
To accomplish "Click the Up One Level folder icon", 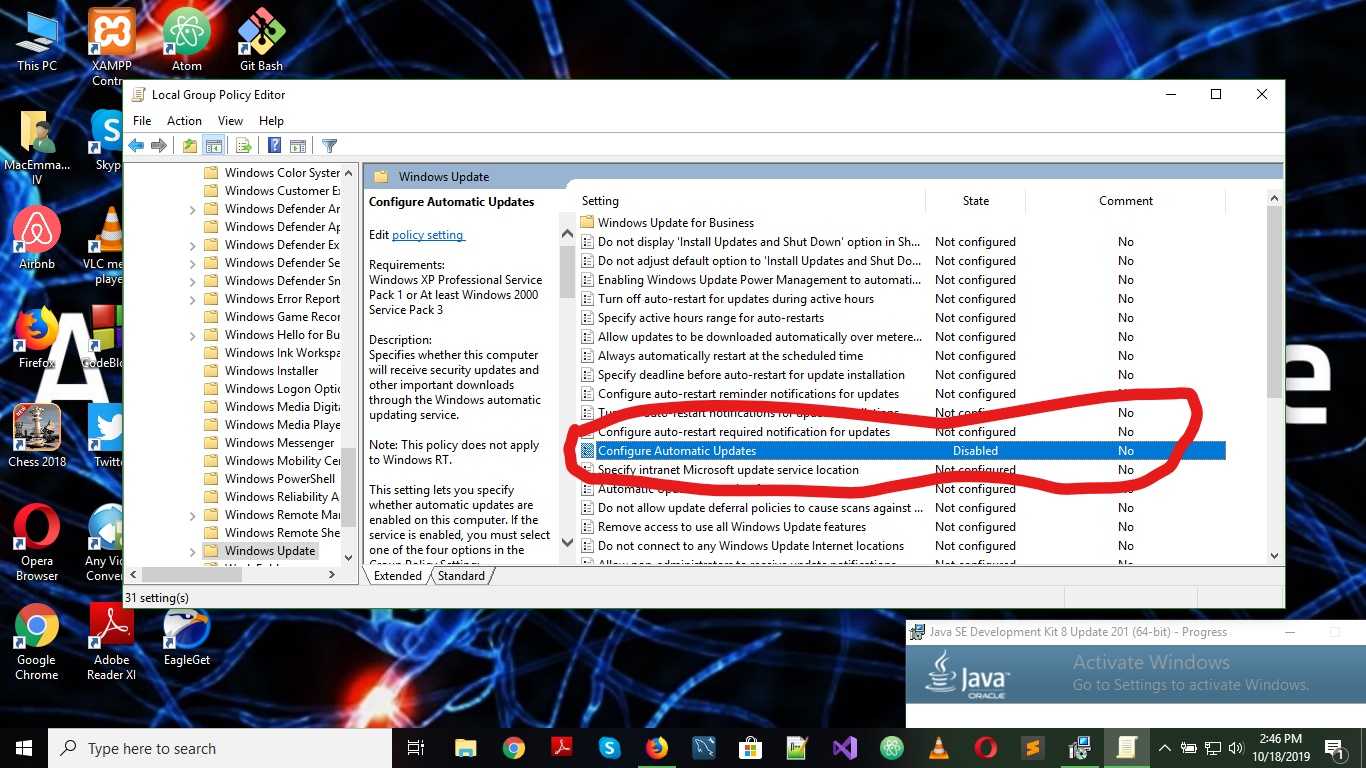I will point(190,146).
